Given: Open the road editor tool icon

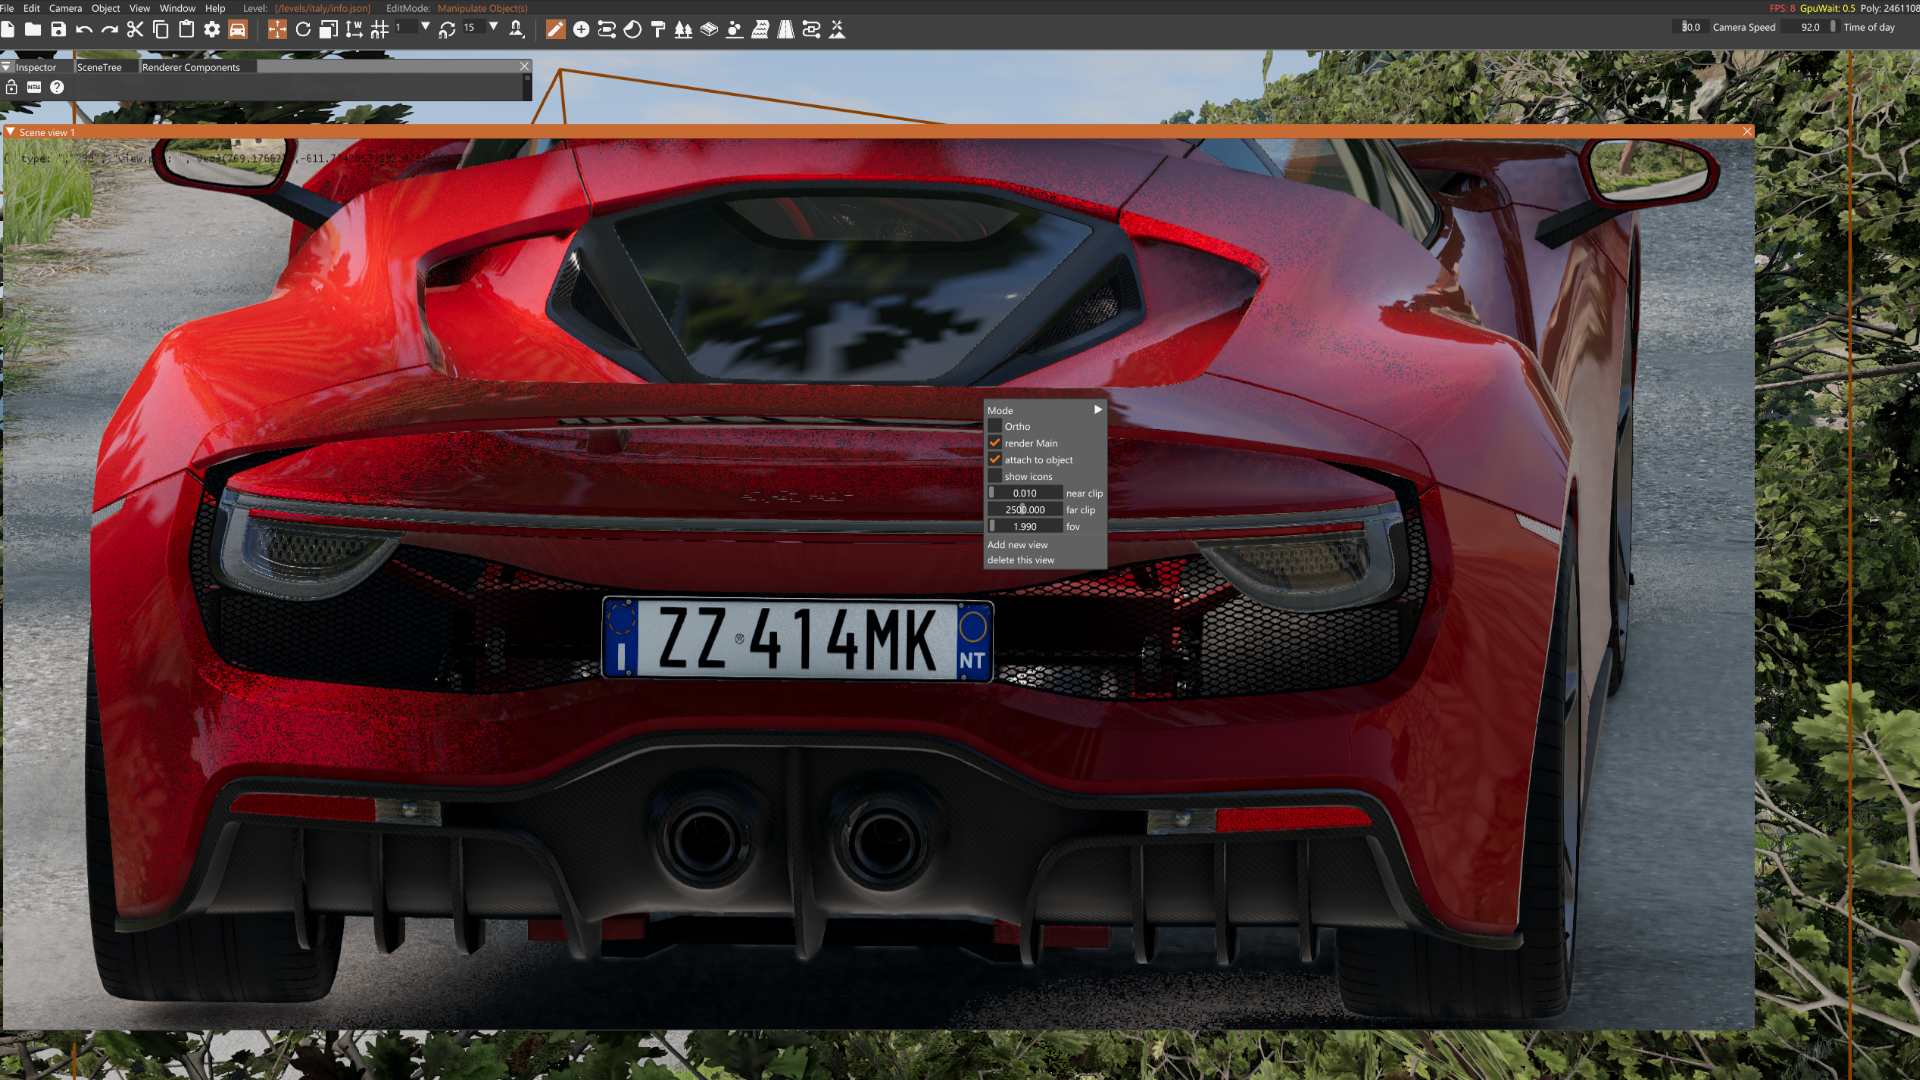Looking at the screenshot, I should [786, 29].
